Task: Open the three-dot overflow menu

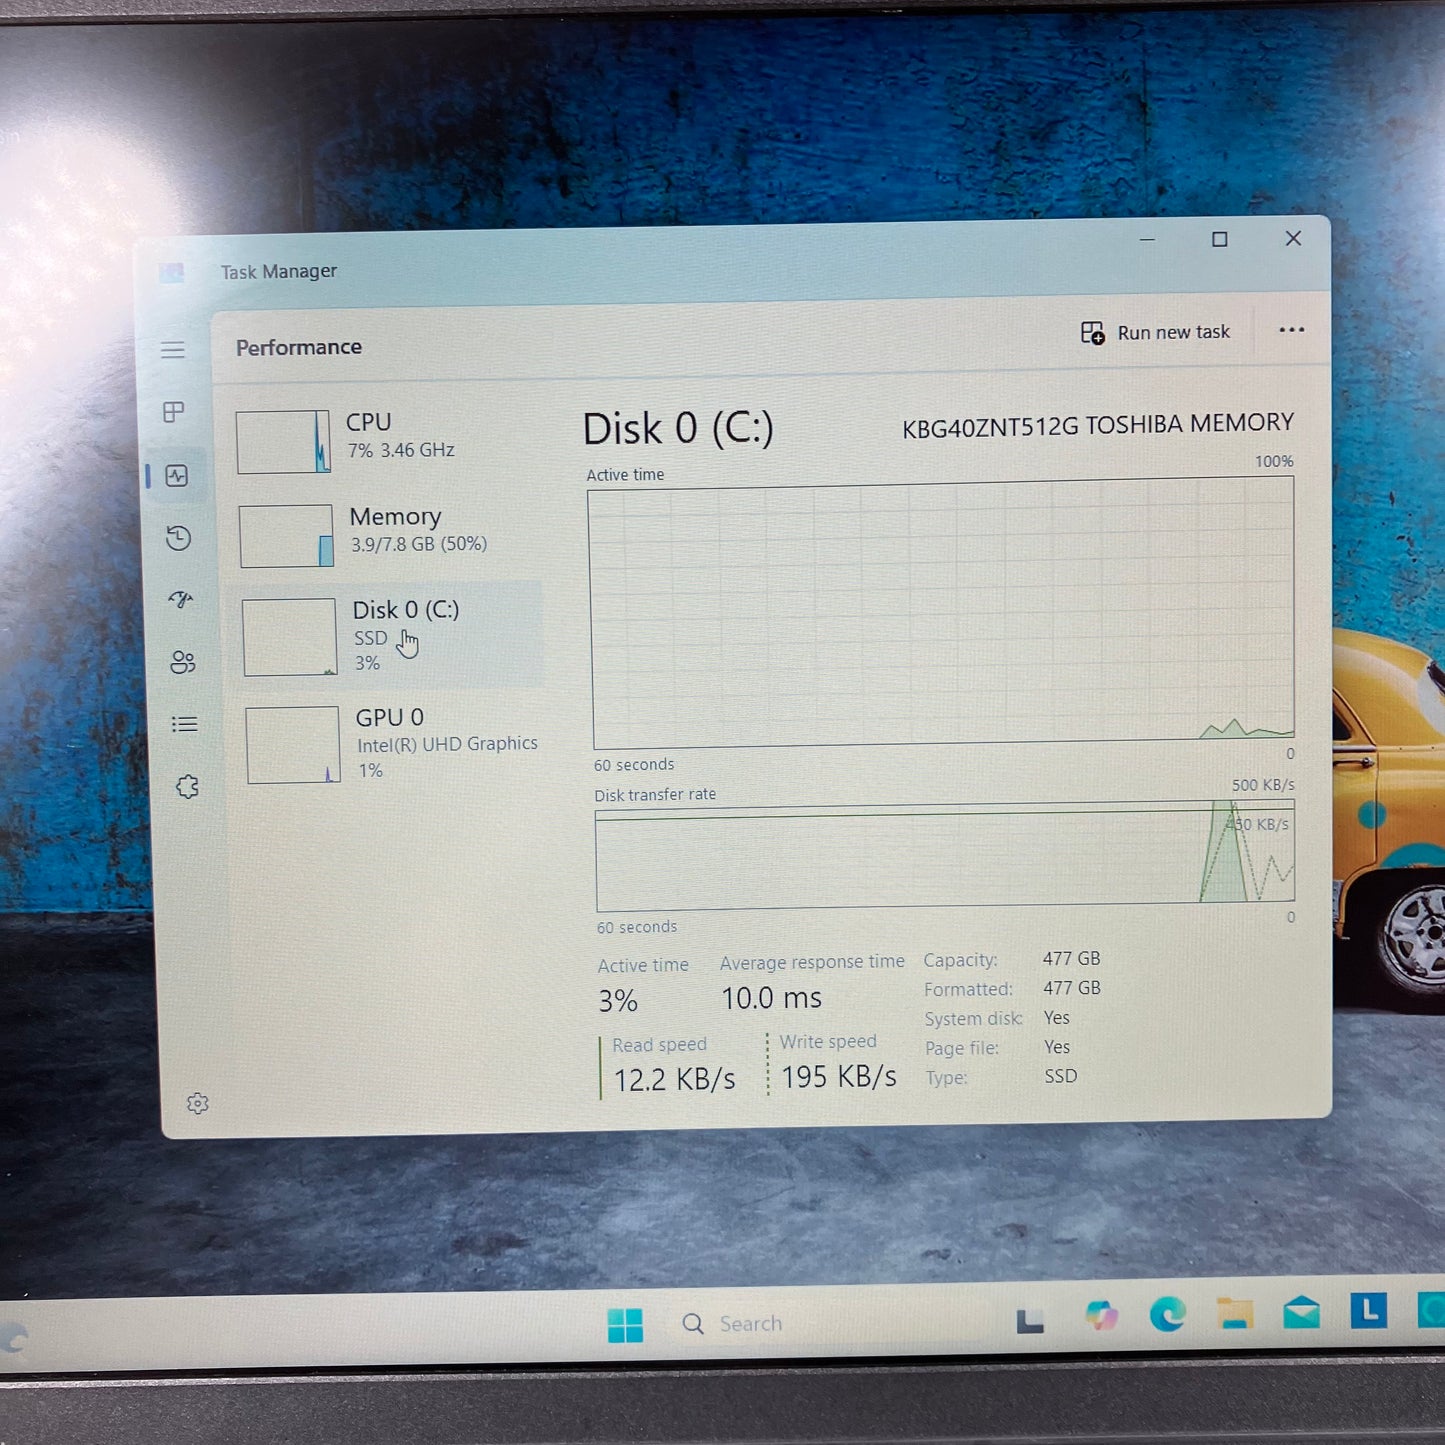Action: 1291,330
